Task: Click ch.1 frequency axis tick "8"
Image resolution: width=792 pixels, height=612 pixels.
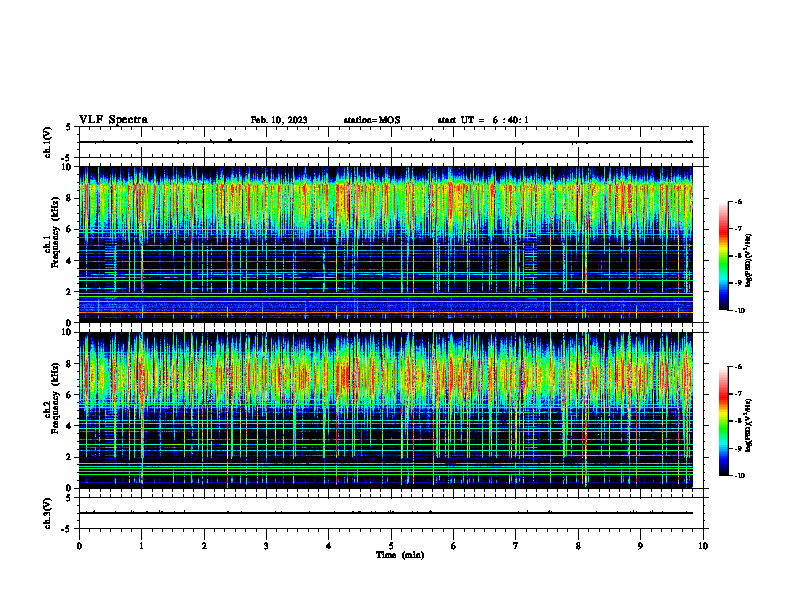Action: (x=70, y=198)
